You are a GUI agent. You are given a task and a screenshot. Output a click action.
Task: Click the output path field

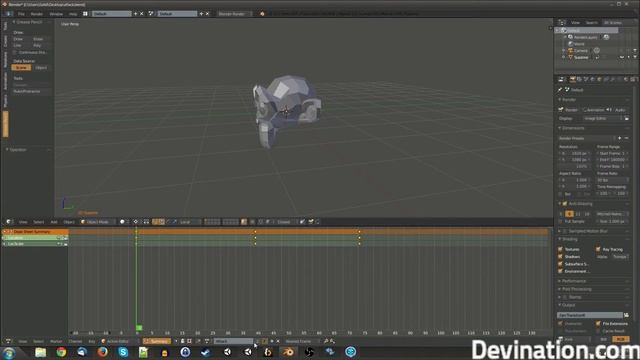pyautogui.click(x=590, y=316)
